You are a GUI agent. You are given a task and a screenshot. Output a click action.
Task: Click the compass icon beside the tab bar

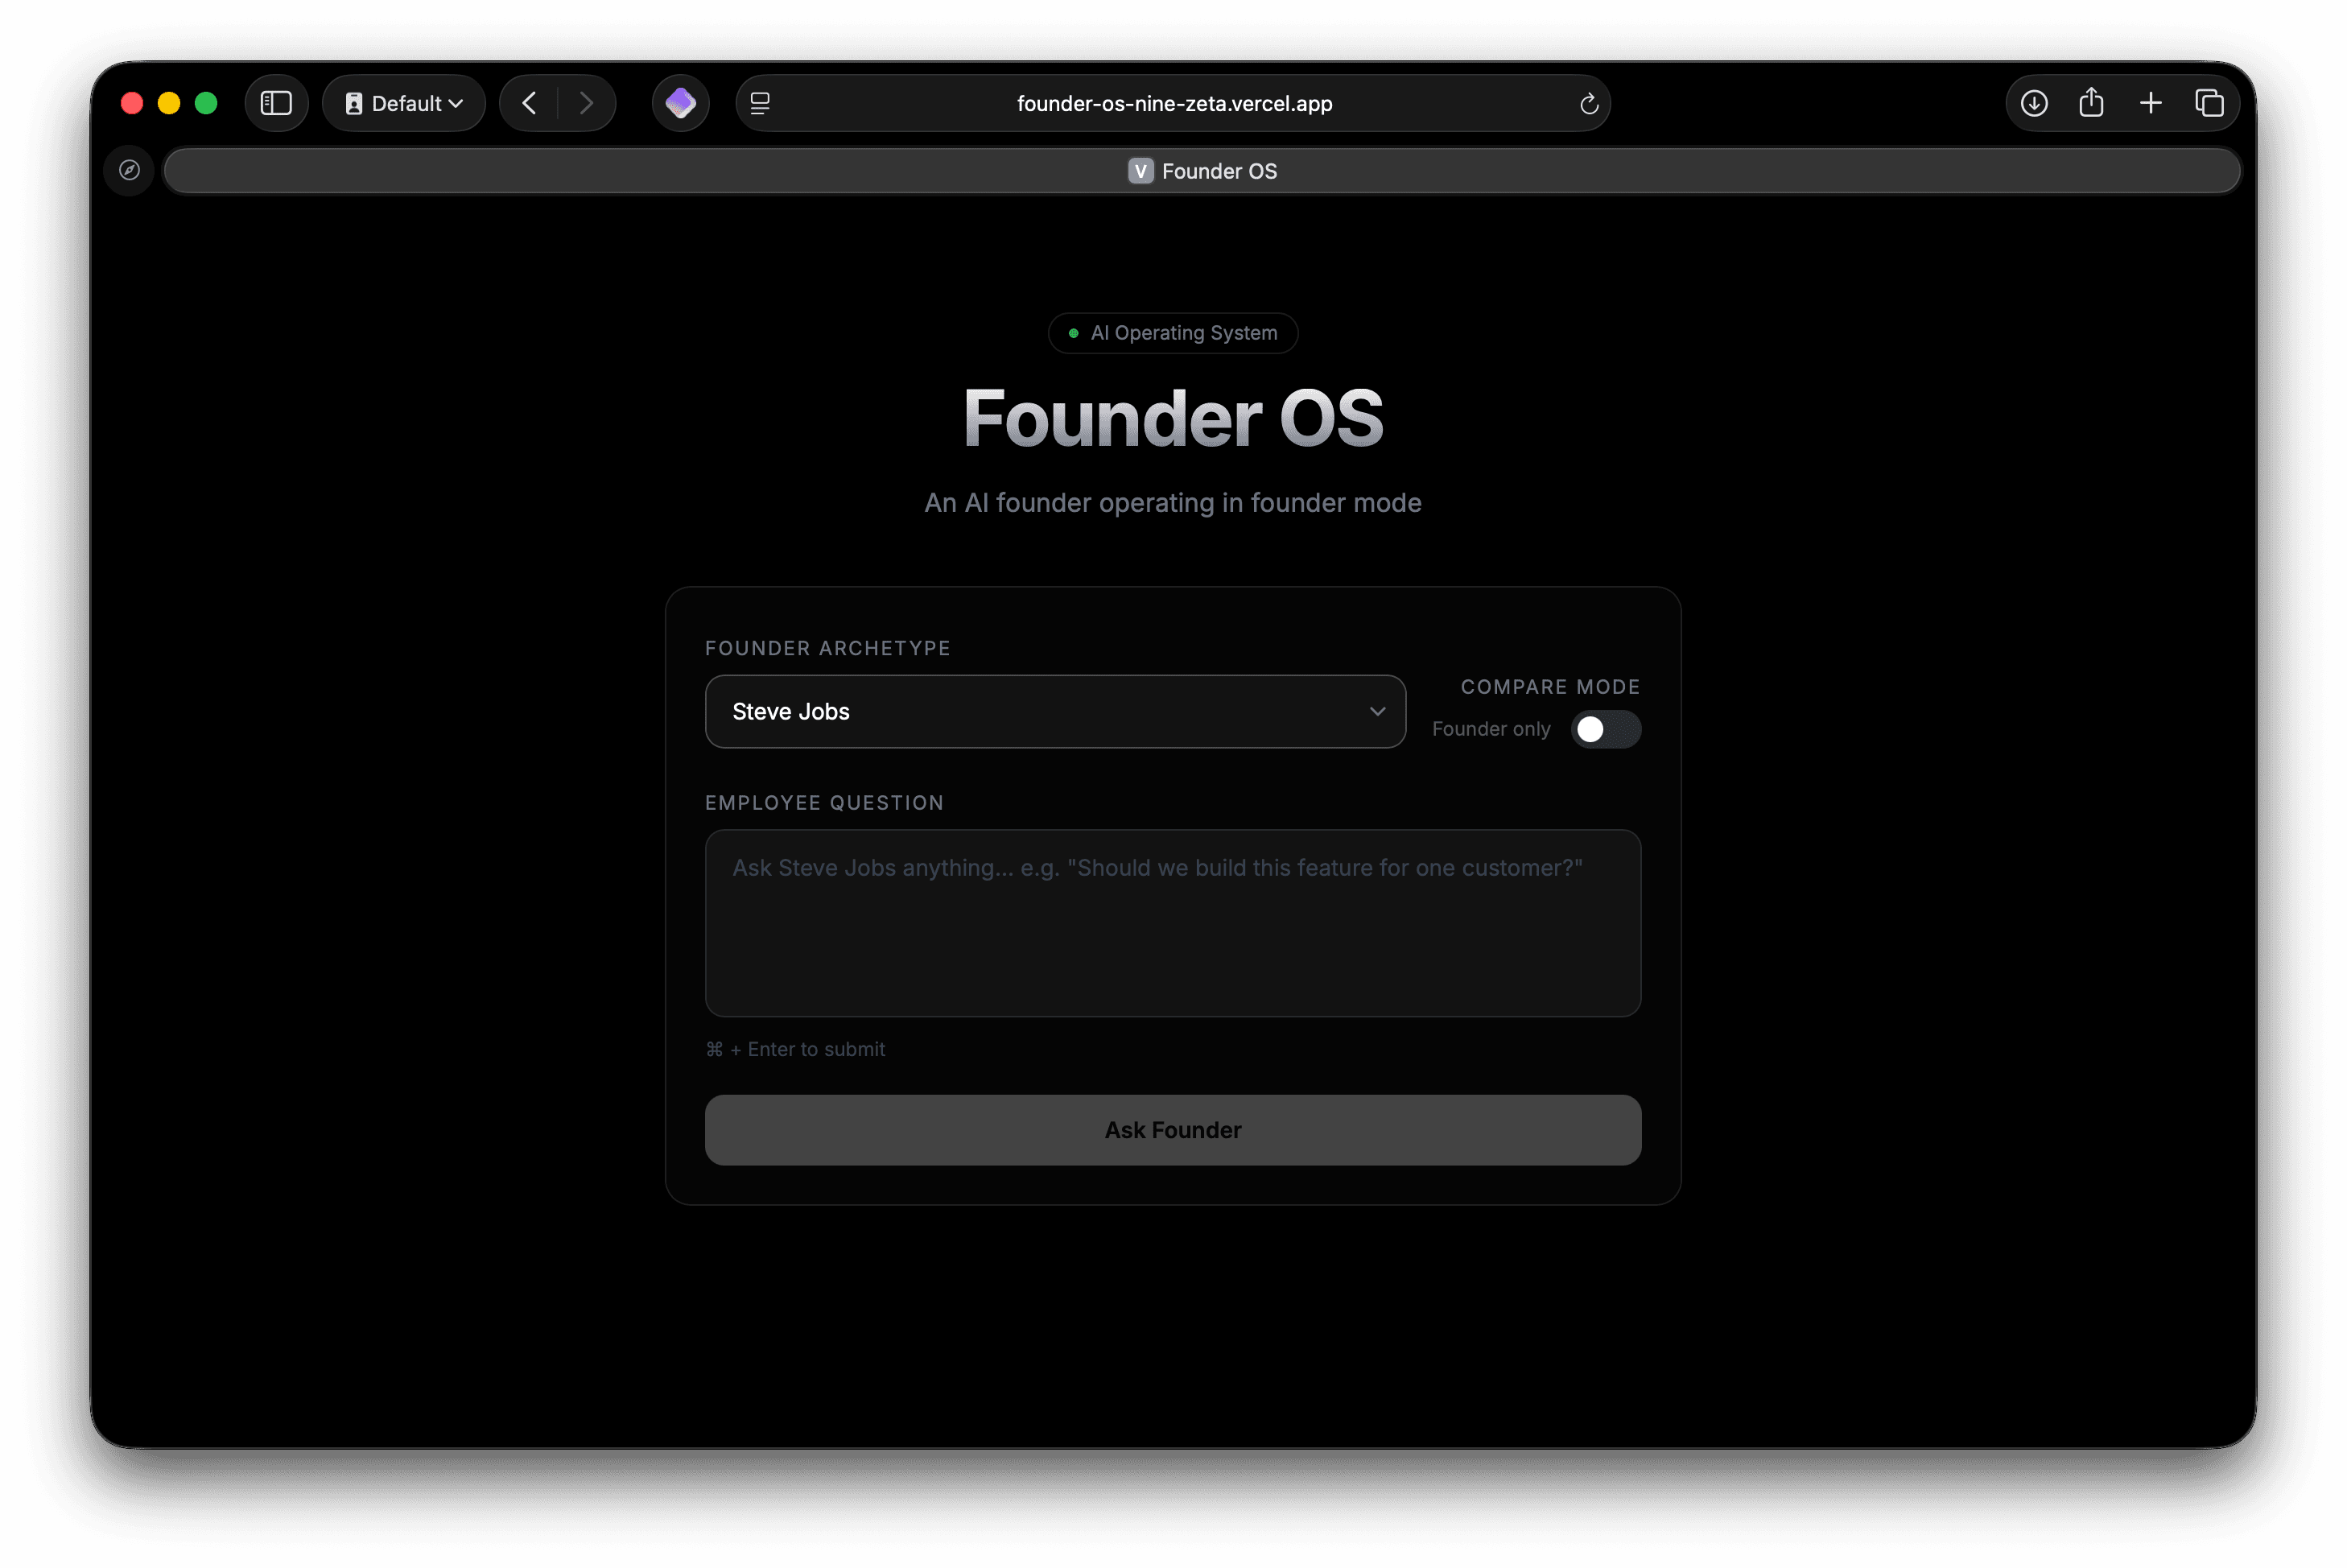pos(129,170)
